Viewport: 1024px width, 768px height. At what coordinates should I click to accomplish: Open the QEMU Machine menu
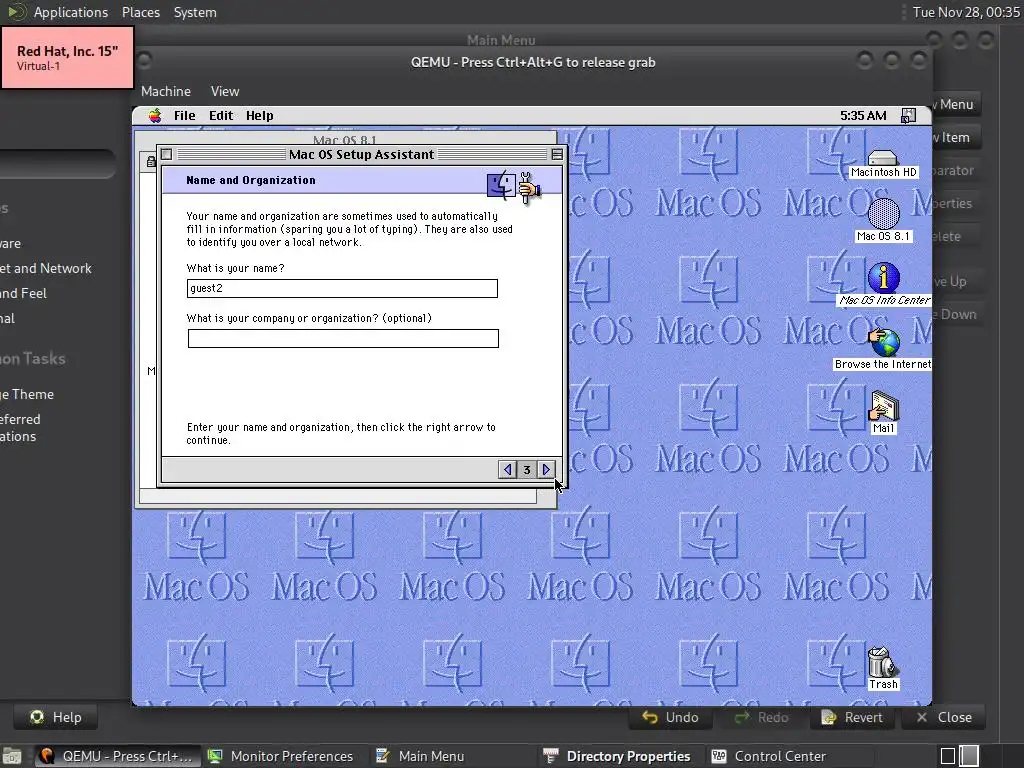(x=166, y=91)
